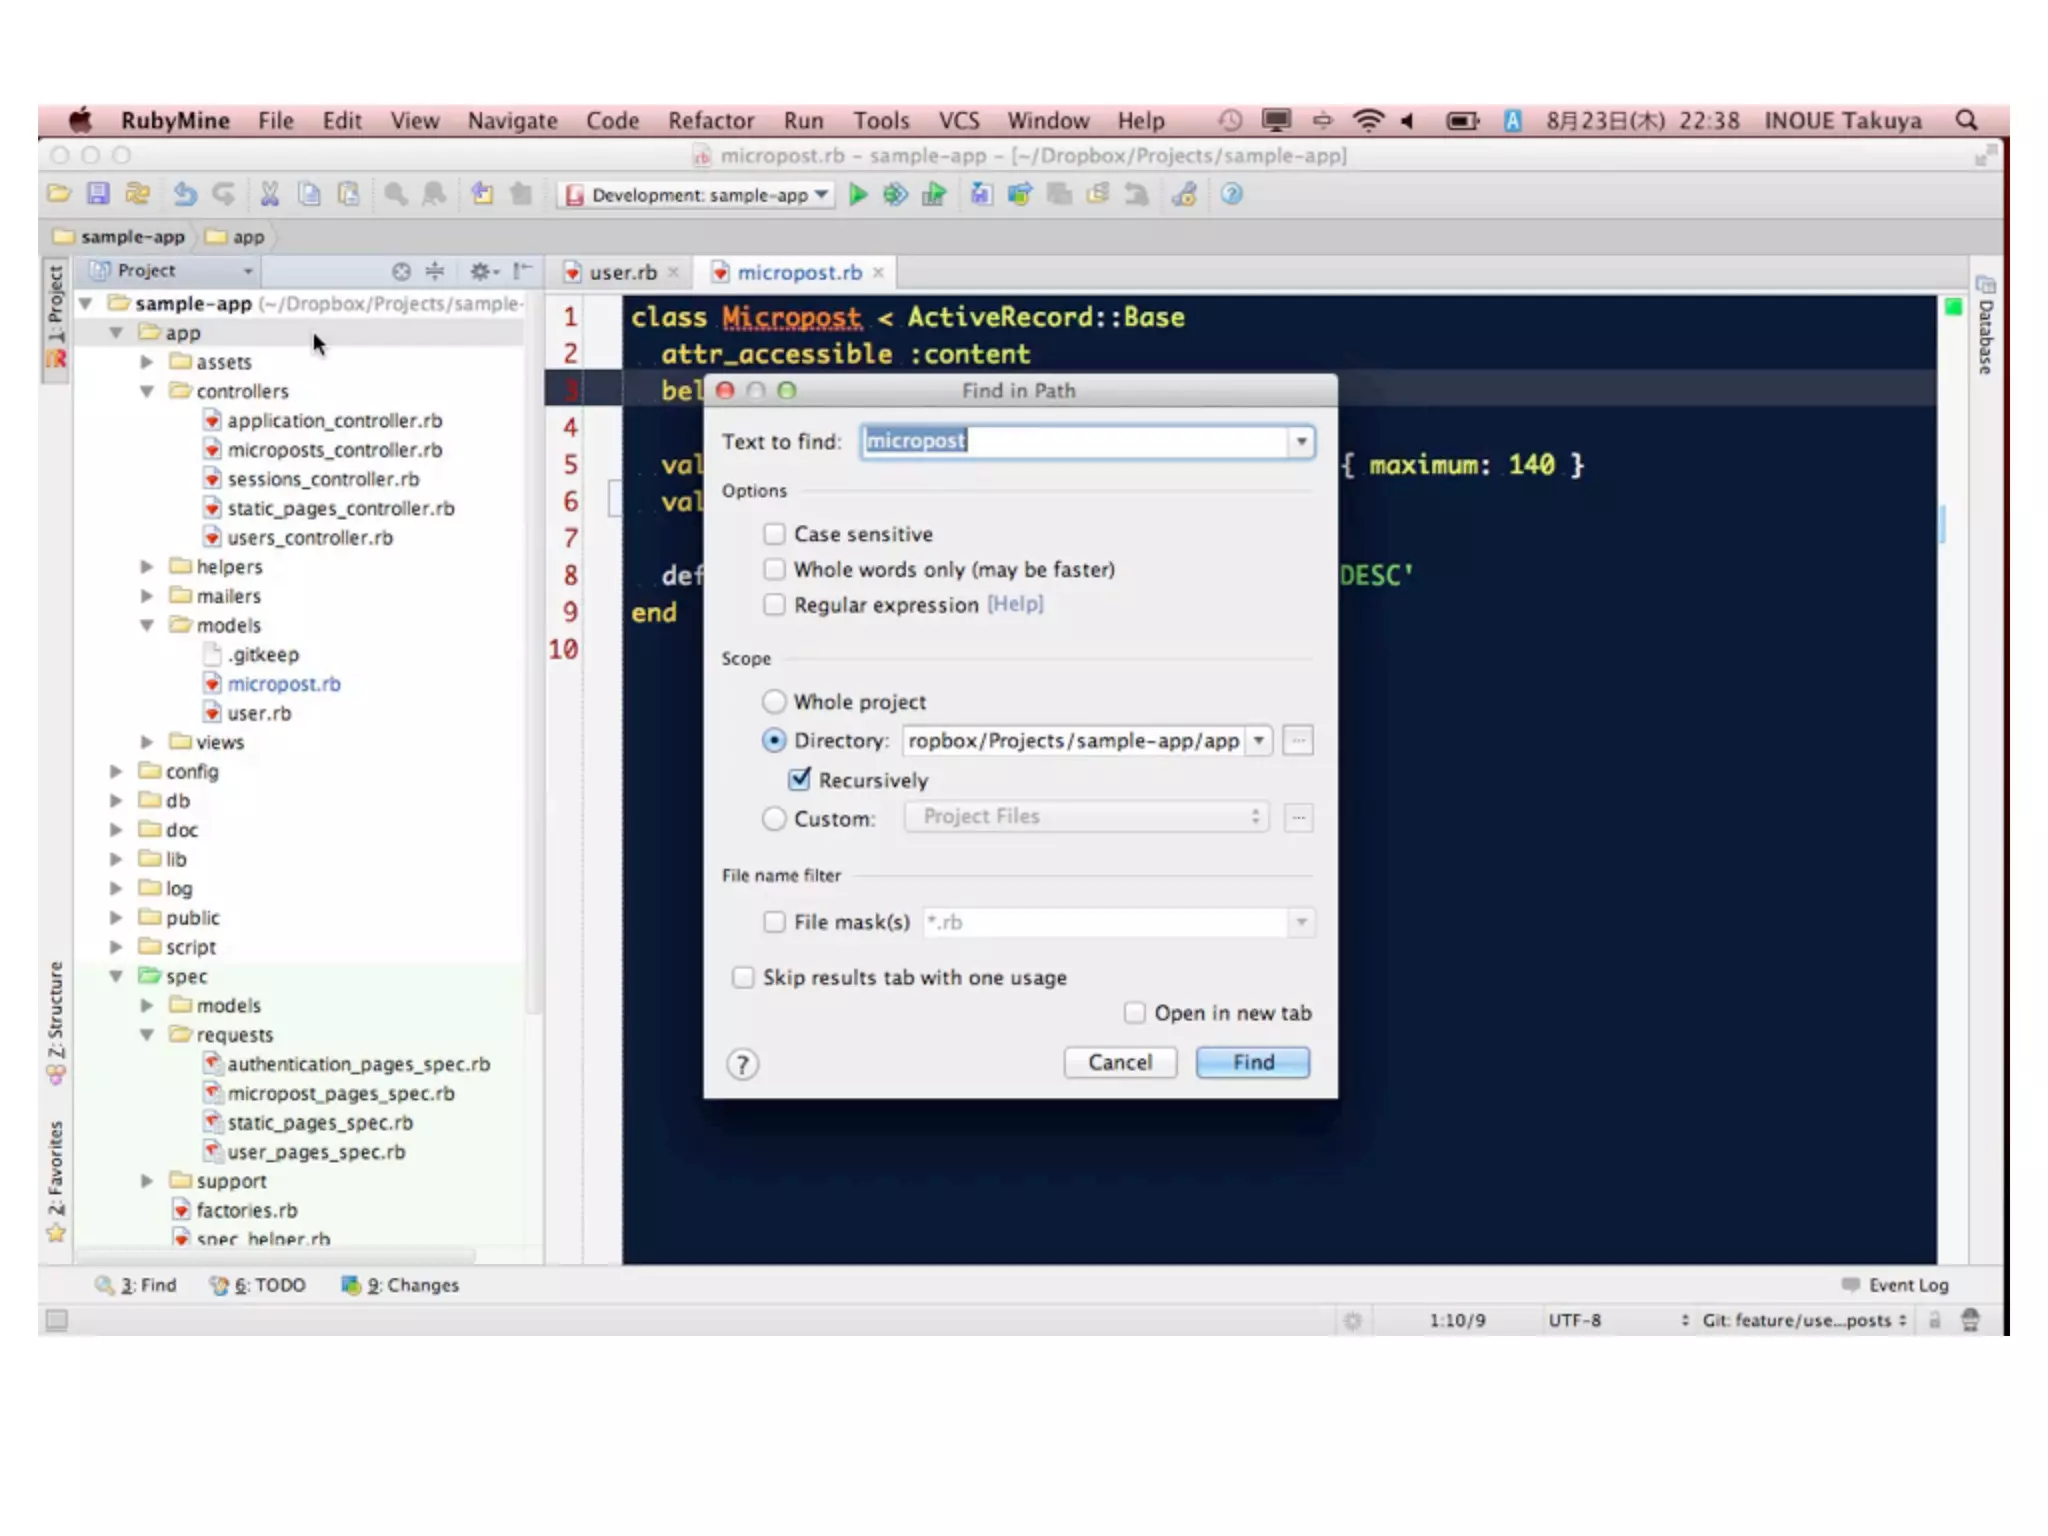Viewport: 2048px width, 1536px height.
Task: Click the Save All toolbar icon
Action: click(x=97, y=194)
